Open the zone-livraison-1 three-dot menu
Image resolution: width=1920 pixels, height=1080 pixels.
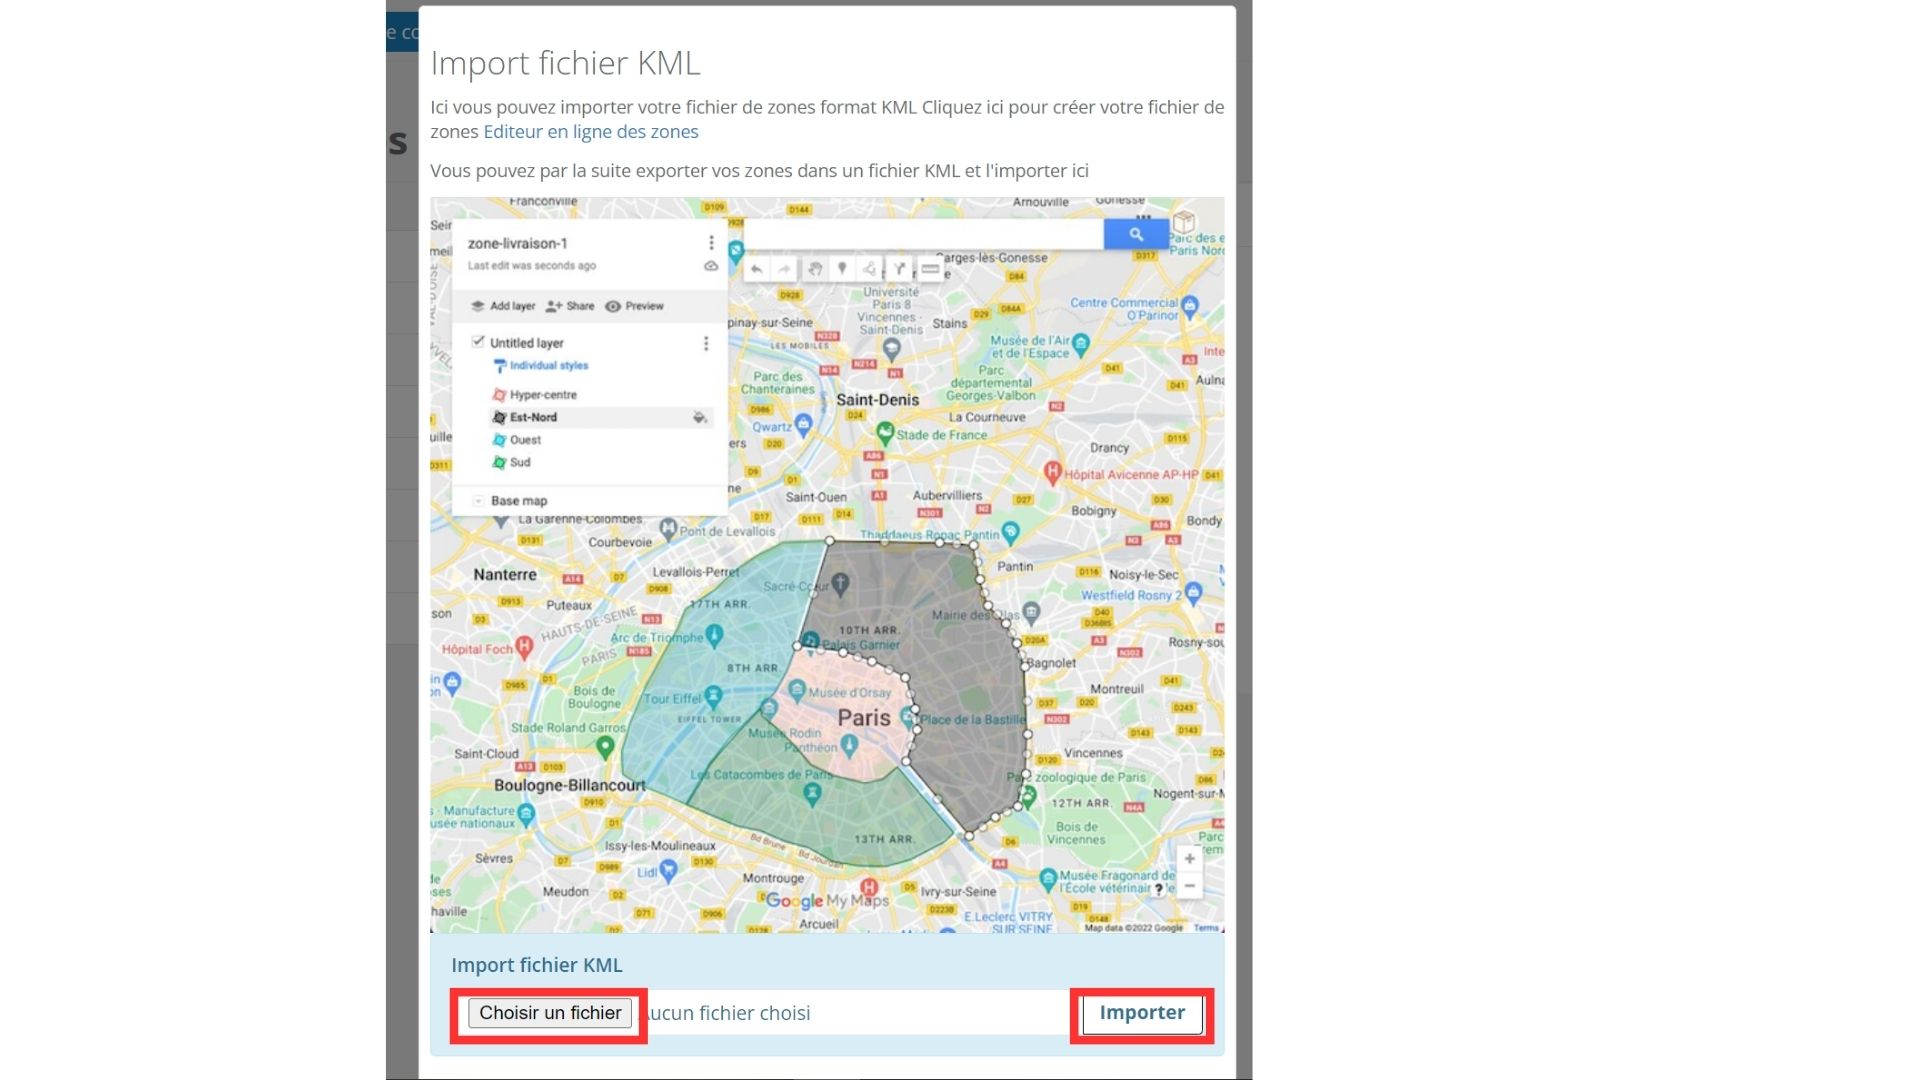(x=711, y=243)
